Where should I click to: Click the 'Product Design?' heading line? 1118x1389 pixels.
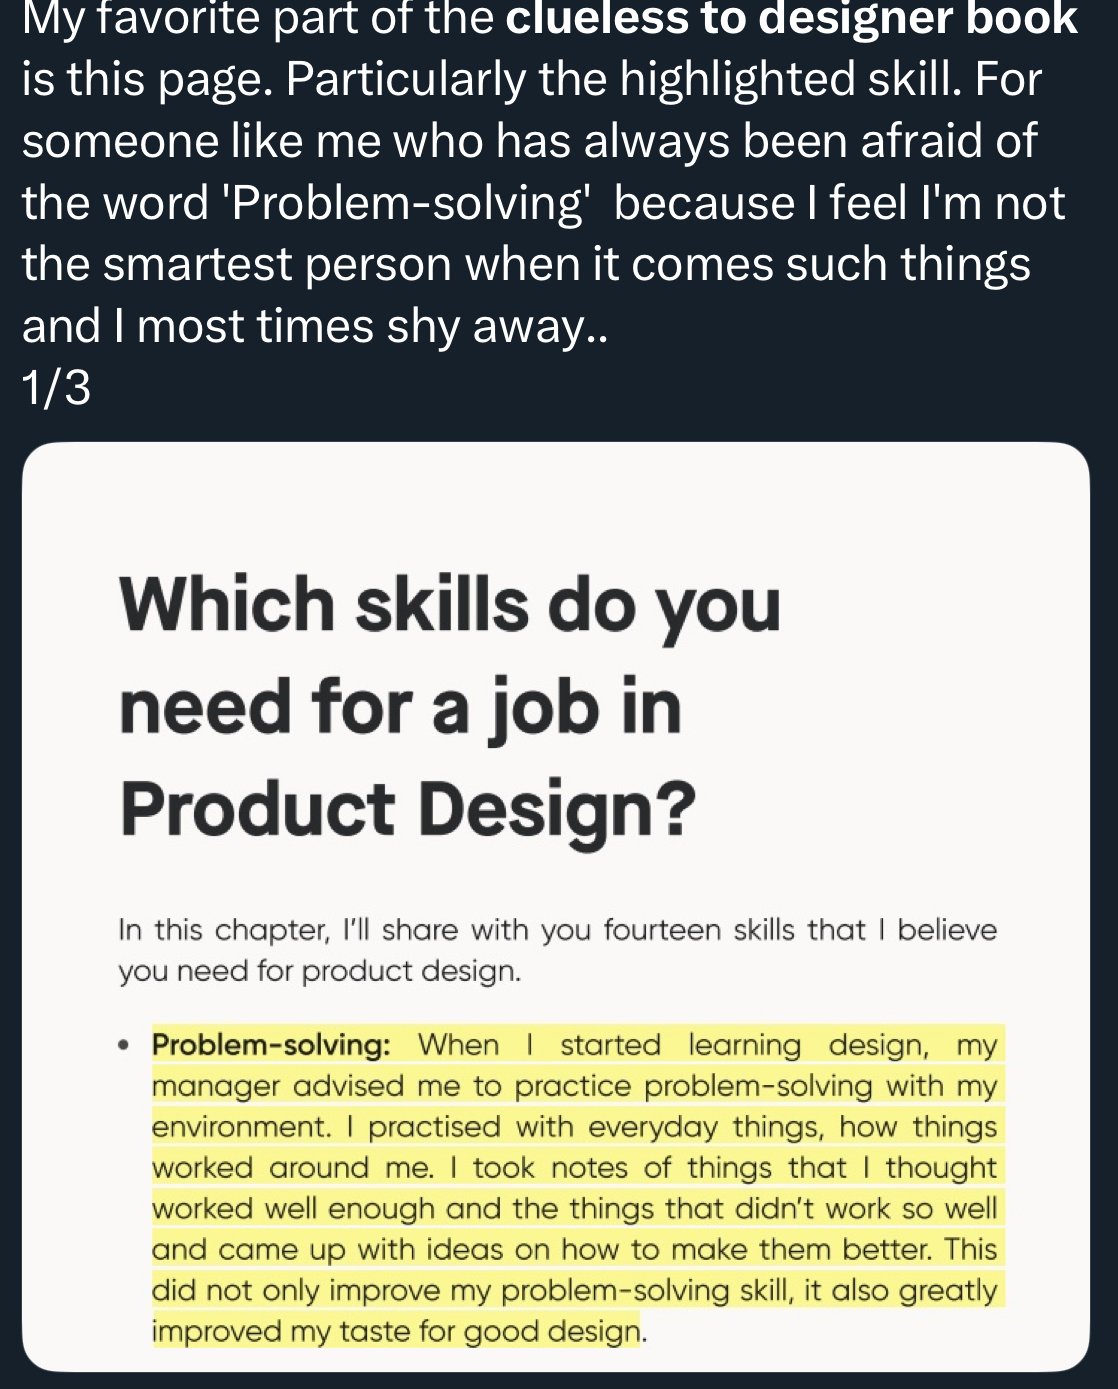tap(407, 810)
